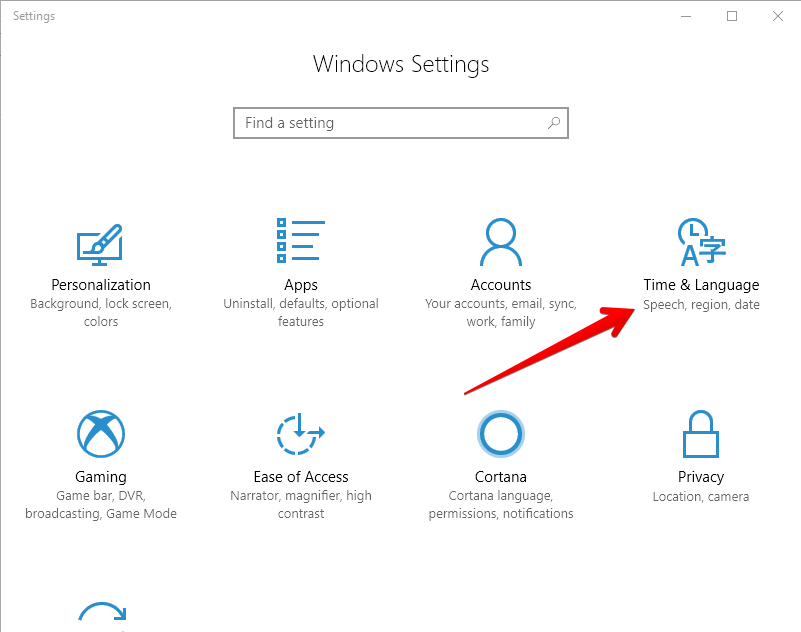This screenshot has height=632, width=801.
Task: Select the Time & Language label
Action: [x=701, y=285]
